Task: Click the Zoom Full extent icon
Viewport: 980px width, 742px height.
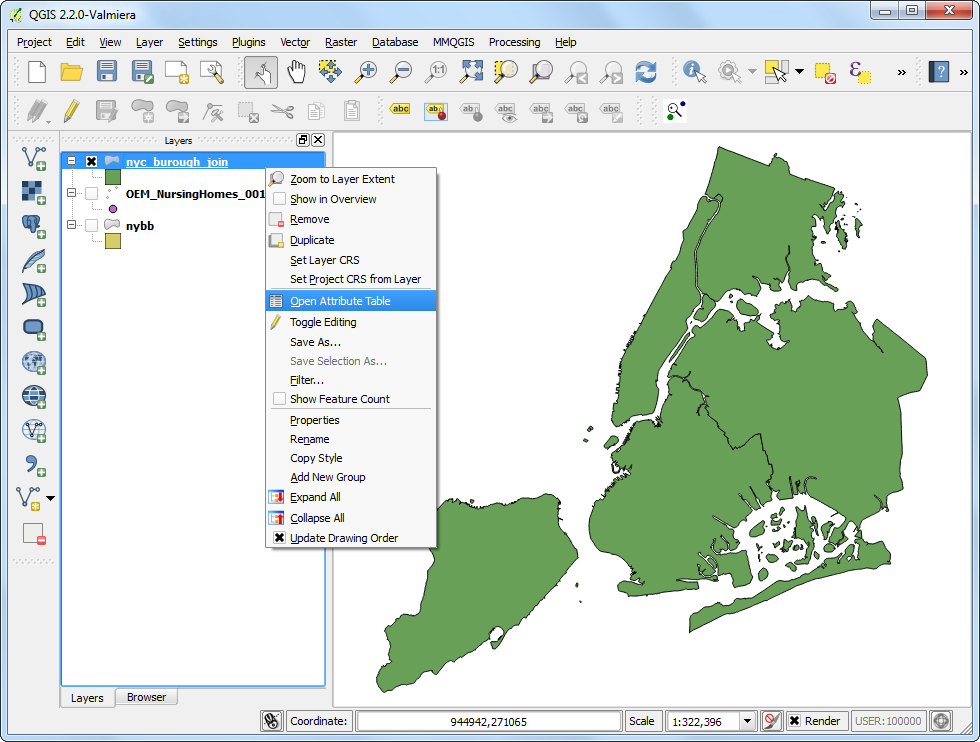Action: [x=471, y=72]
